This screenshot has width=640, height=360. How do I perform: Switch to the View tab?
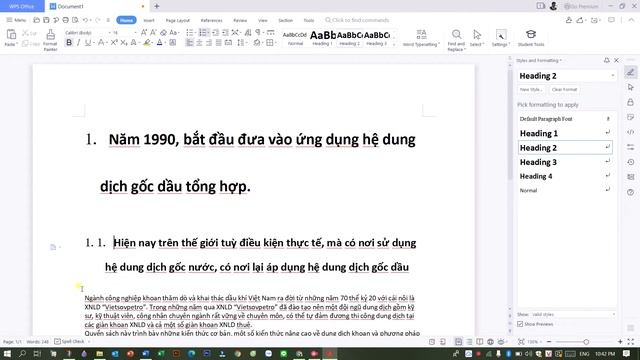[x=262, y=20]
